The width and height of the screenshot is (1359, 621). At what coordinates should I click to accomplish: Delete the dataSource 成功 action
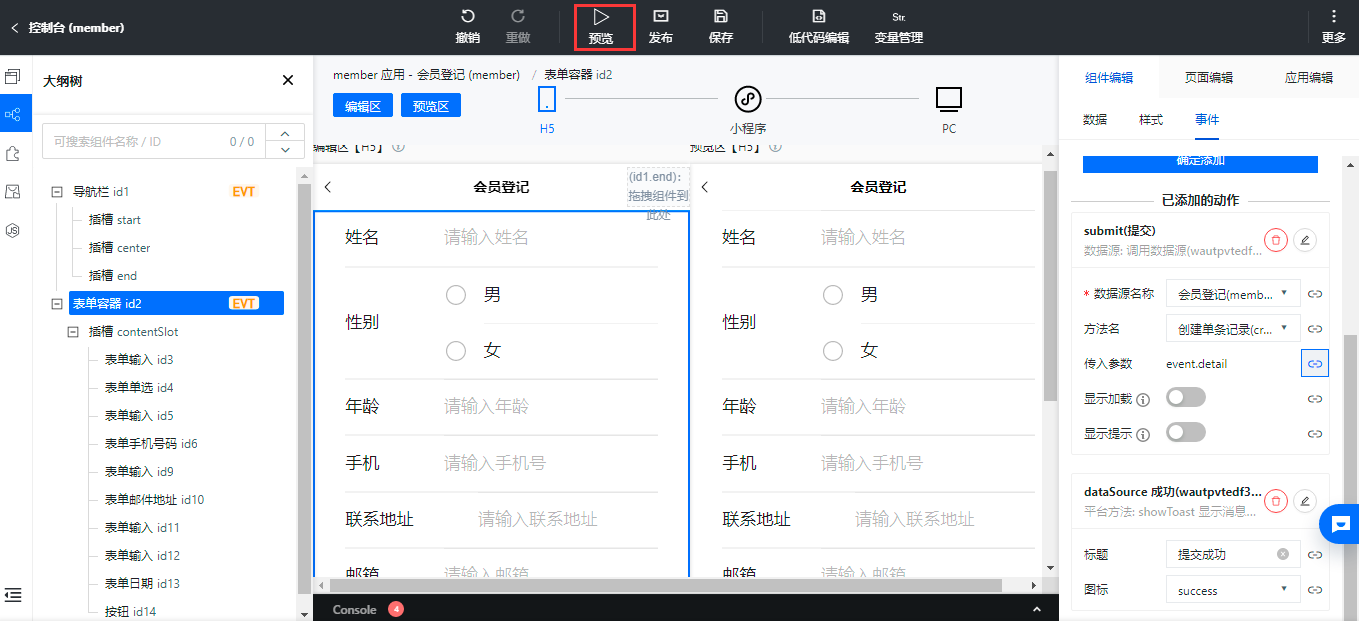pos(1275,500)
